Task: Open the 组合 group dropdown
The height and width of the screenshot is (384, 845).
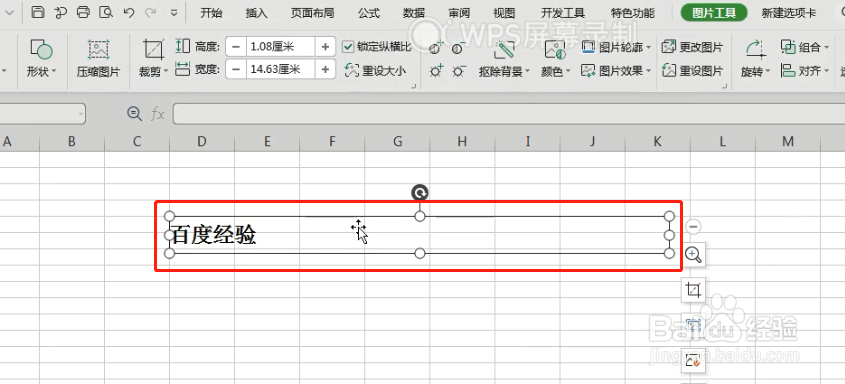Action: (x=805, y=47)
